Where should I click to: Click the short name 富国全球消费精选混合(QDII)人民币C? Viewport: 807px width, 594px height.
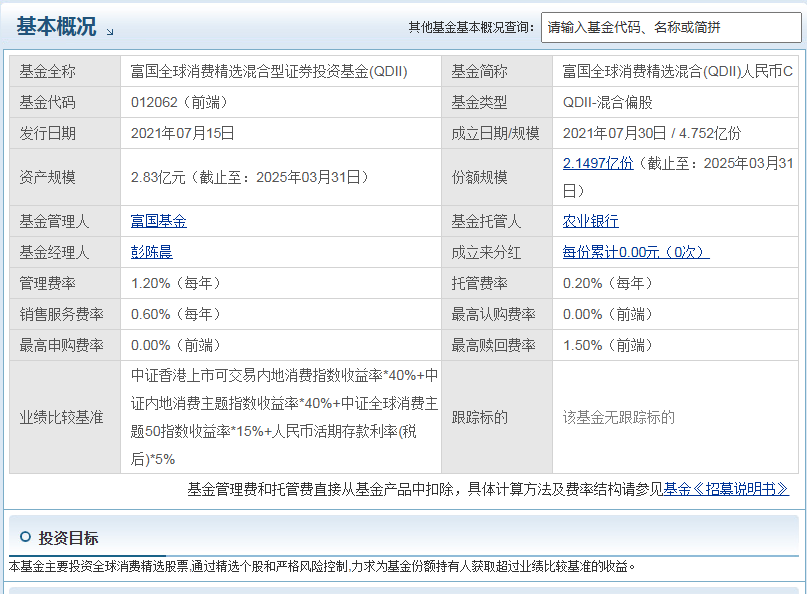(x=677, y=72)
